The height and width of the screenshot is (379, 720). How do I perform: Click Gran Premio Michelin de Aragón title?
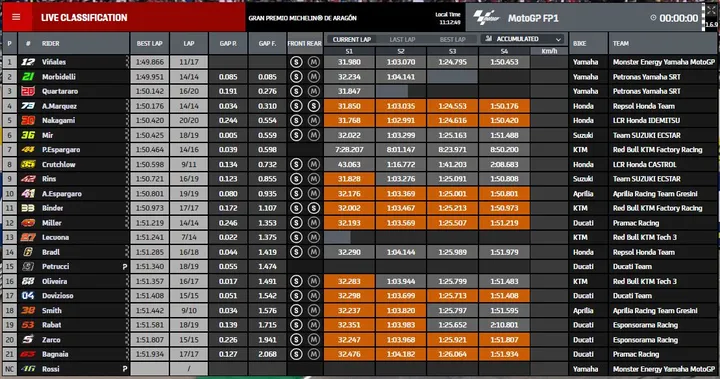pos(303,18)
